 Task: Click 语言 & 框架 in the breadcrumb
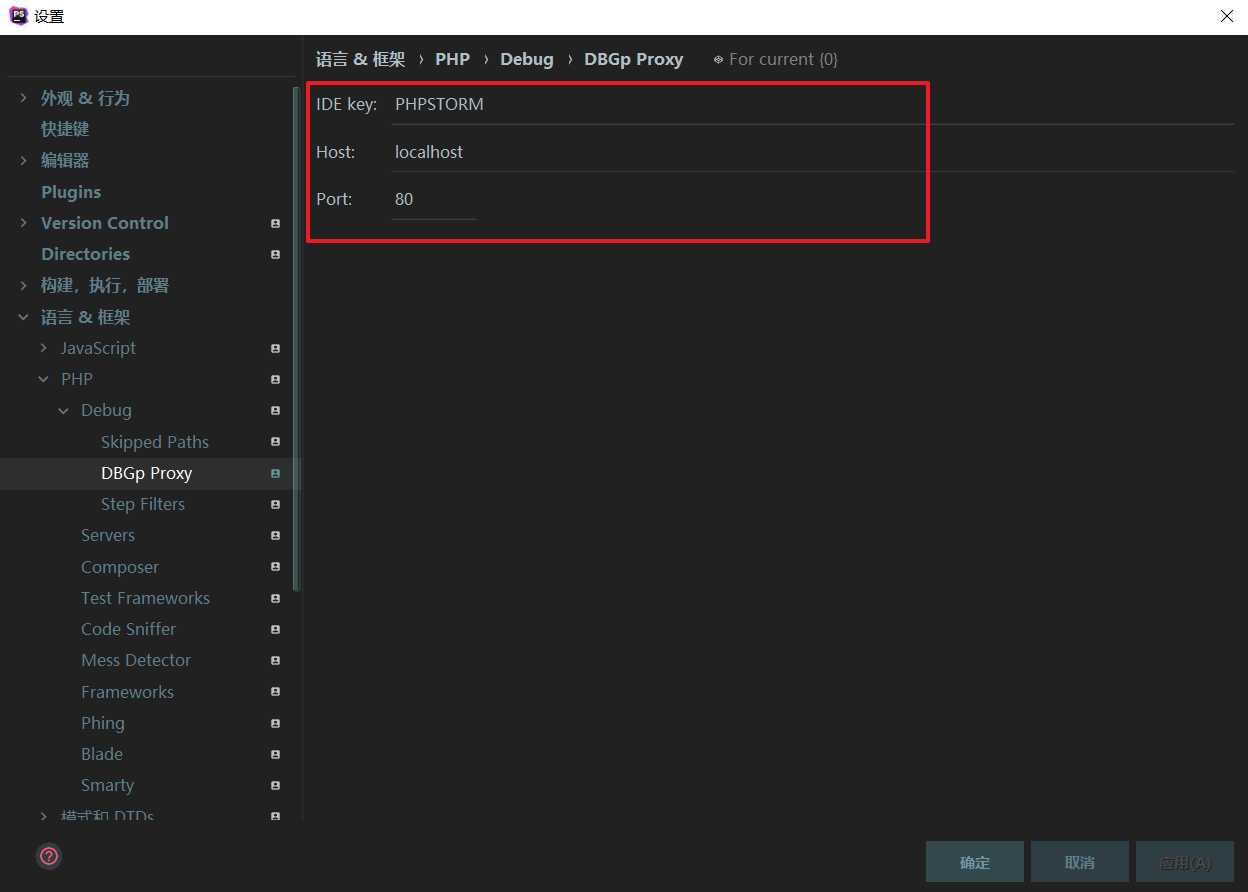[x=361, y=59]
